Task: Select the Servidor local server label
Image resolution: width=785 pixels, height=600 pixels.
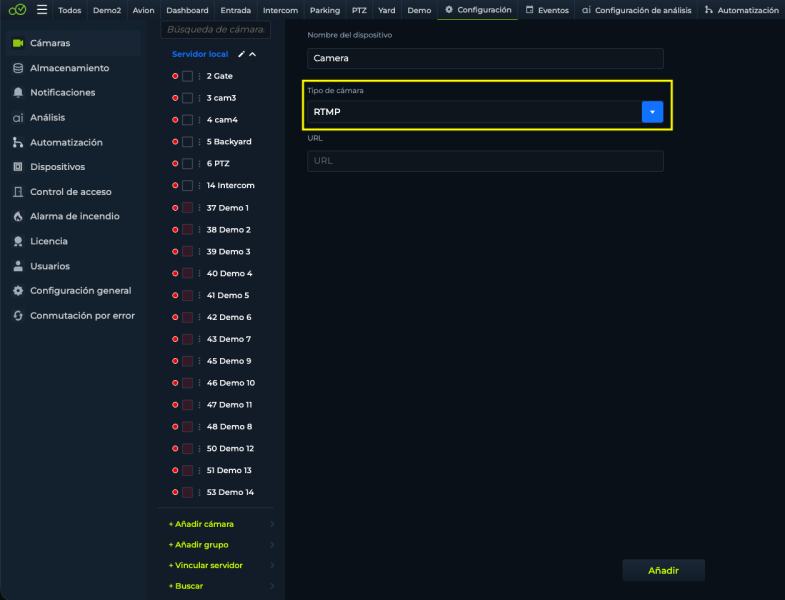Action: tap(200, 54)
